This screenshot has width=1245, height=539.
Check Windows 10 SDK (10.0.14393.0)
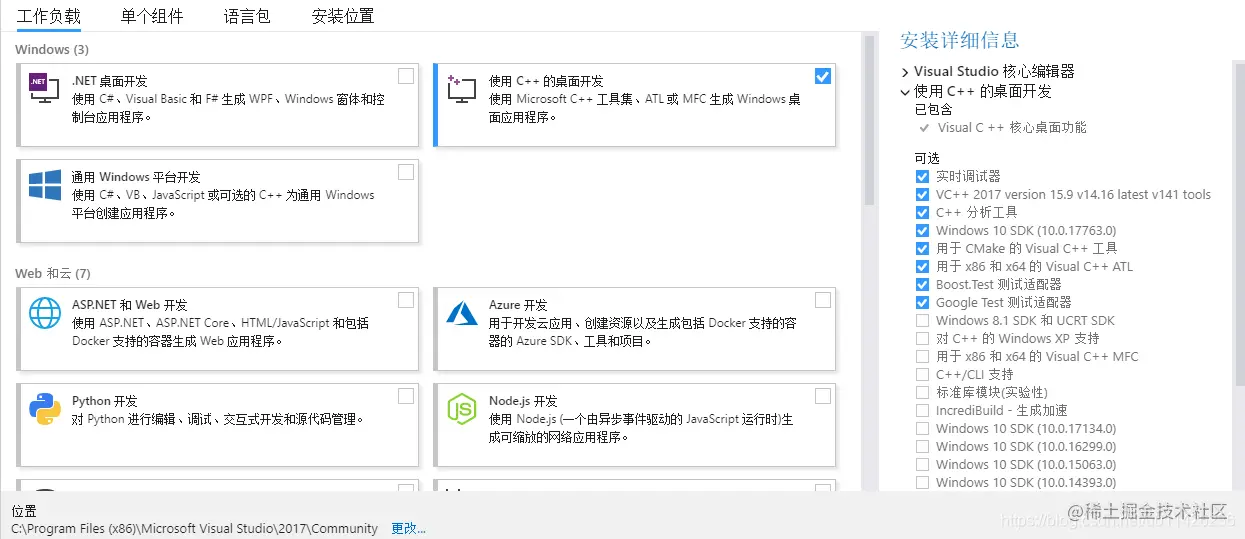[x=922, y=482]
